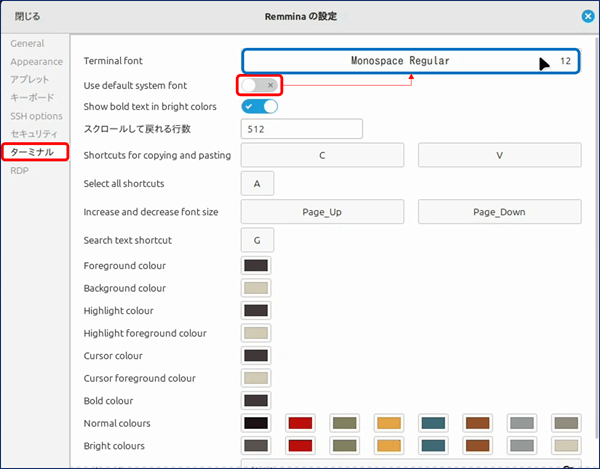Click the 閉じる button in the header
The width and height of the screenshot is (600, 469).
pos(27,16)
